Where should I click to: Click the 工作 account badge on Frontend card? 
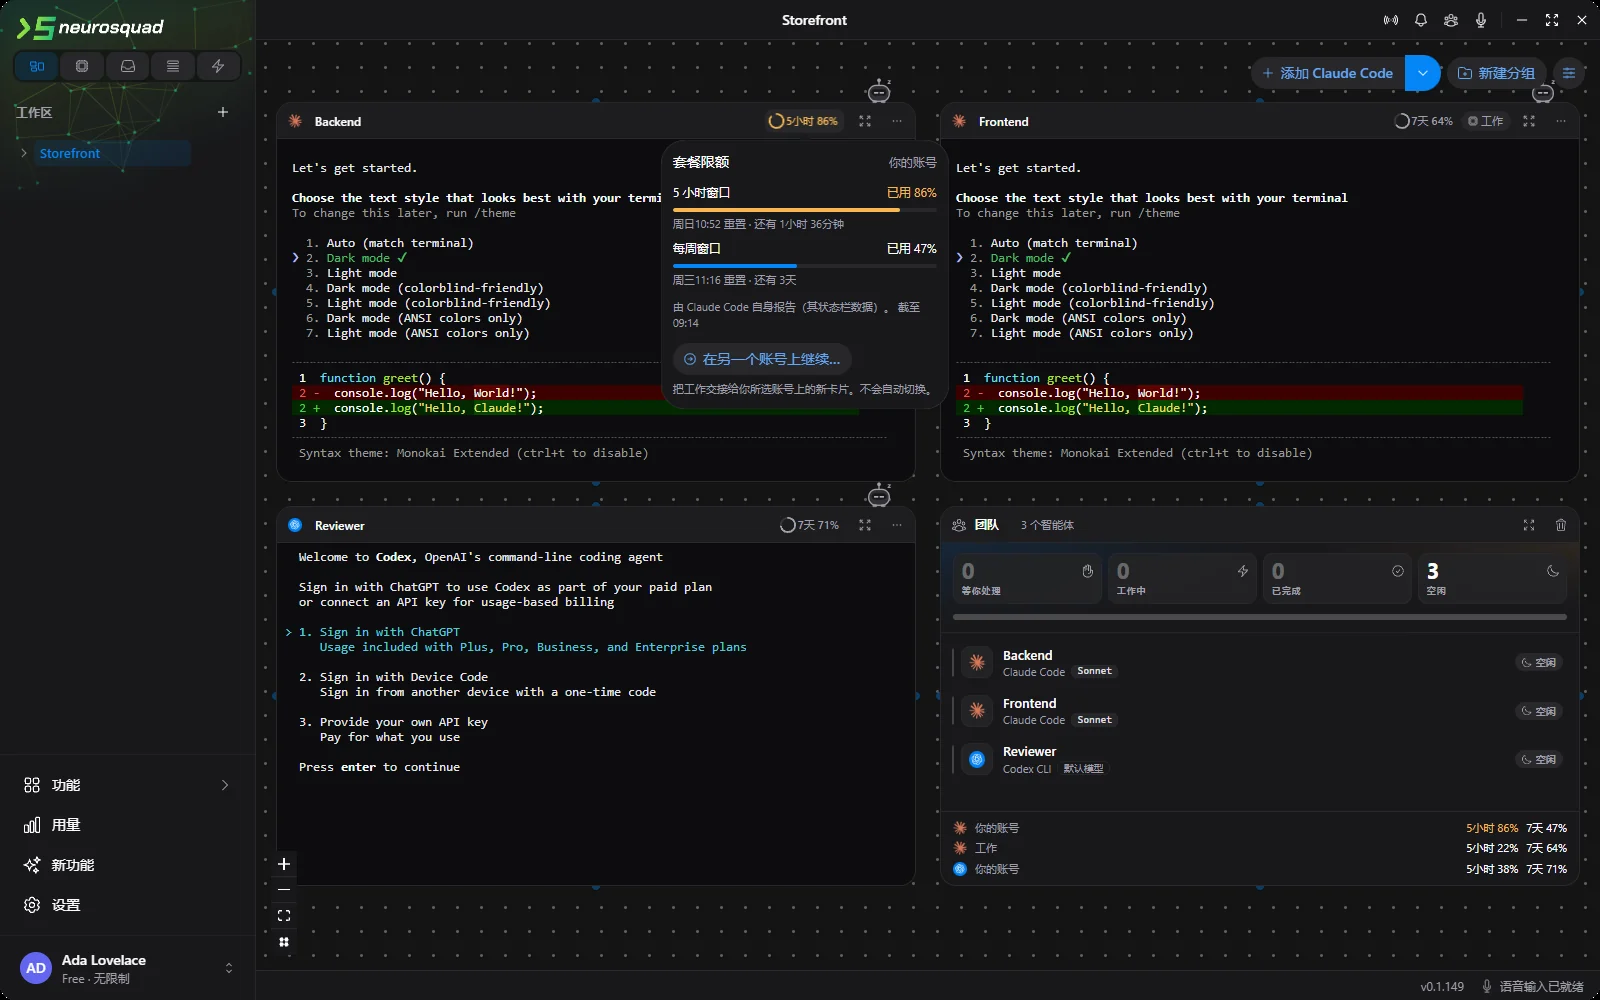pos(1486,121)
